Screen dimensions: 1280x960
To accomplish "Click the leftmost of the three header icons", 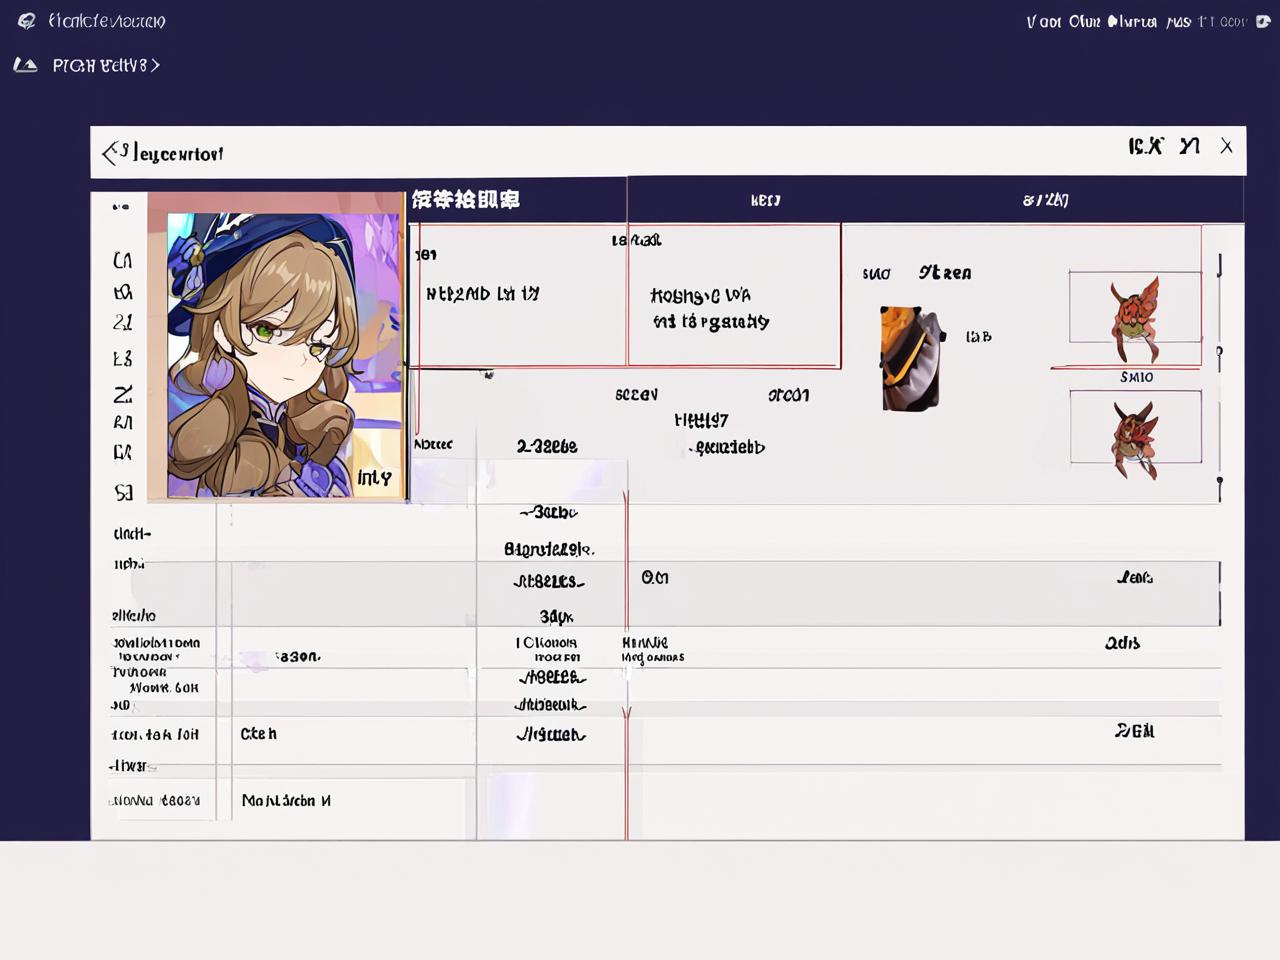I will tap(1146, 146).
